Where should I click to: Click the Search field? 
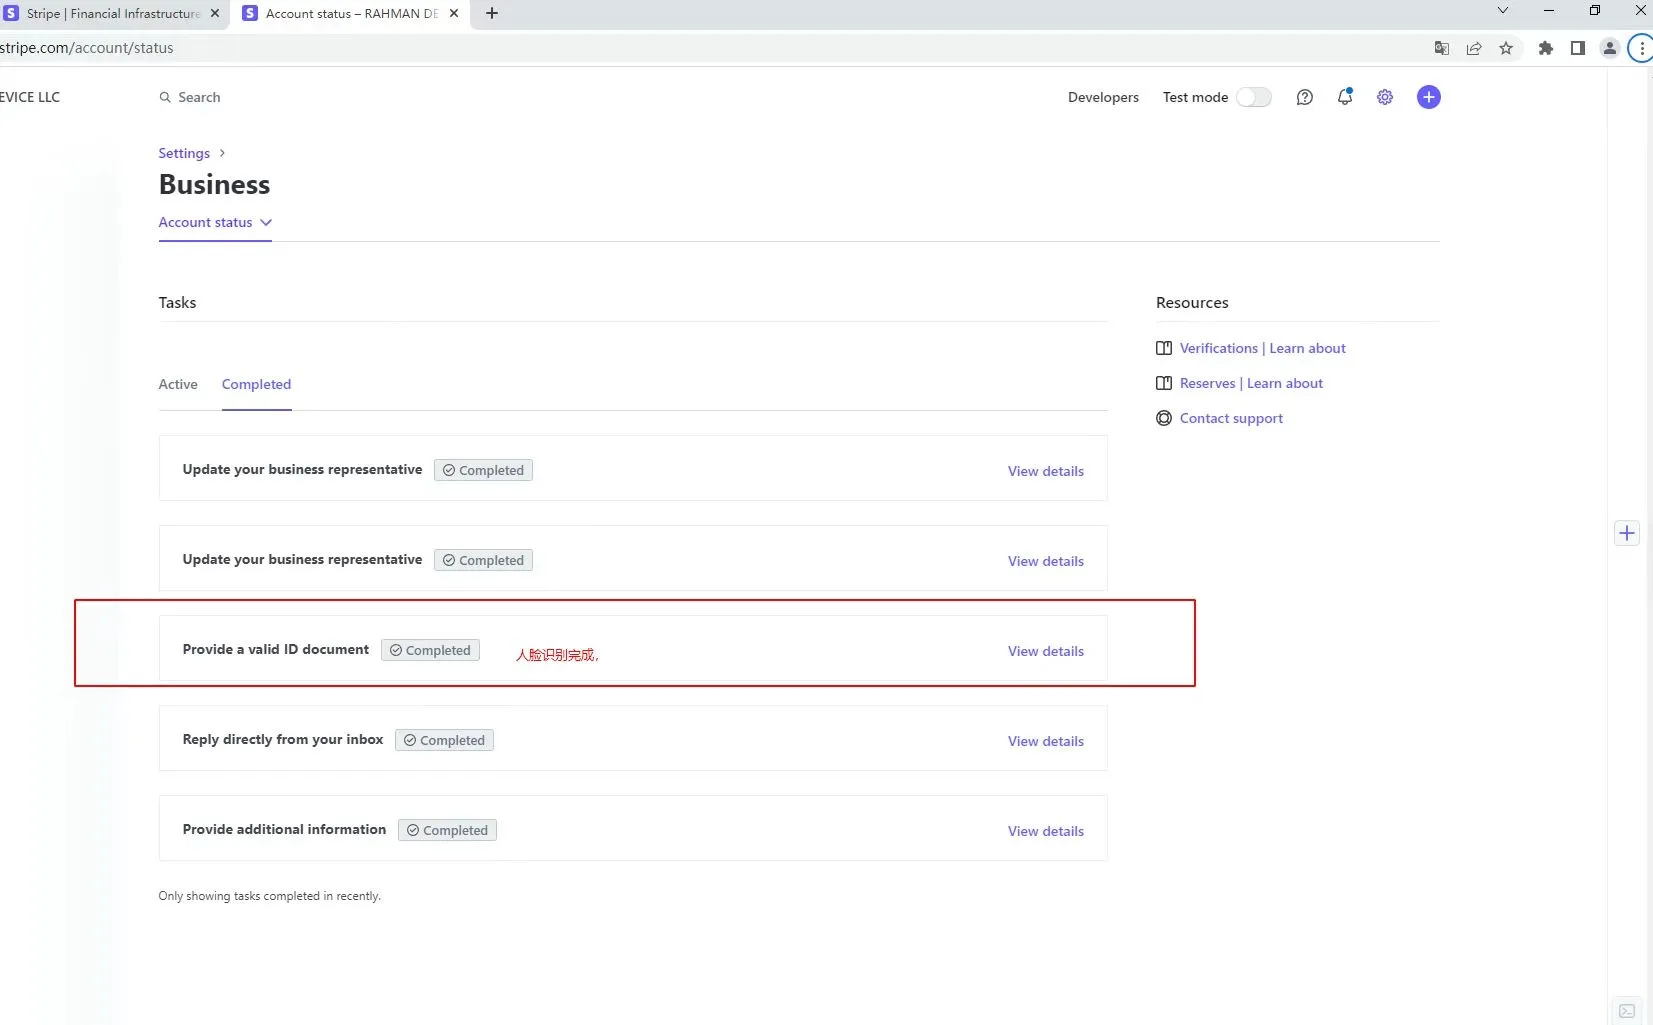tap(199, 97)
